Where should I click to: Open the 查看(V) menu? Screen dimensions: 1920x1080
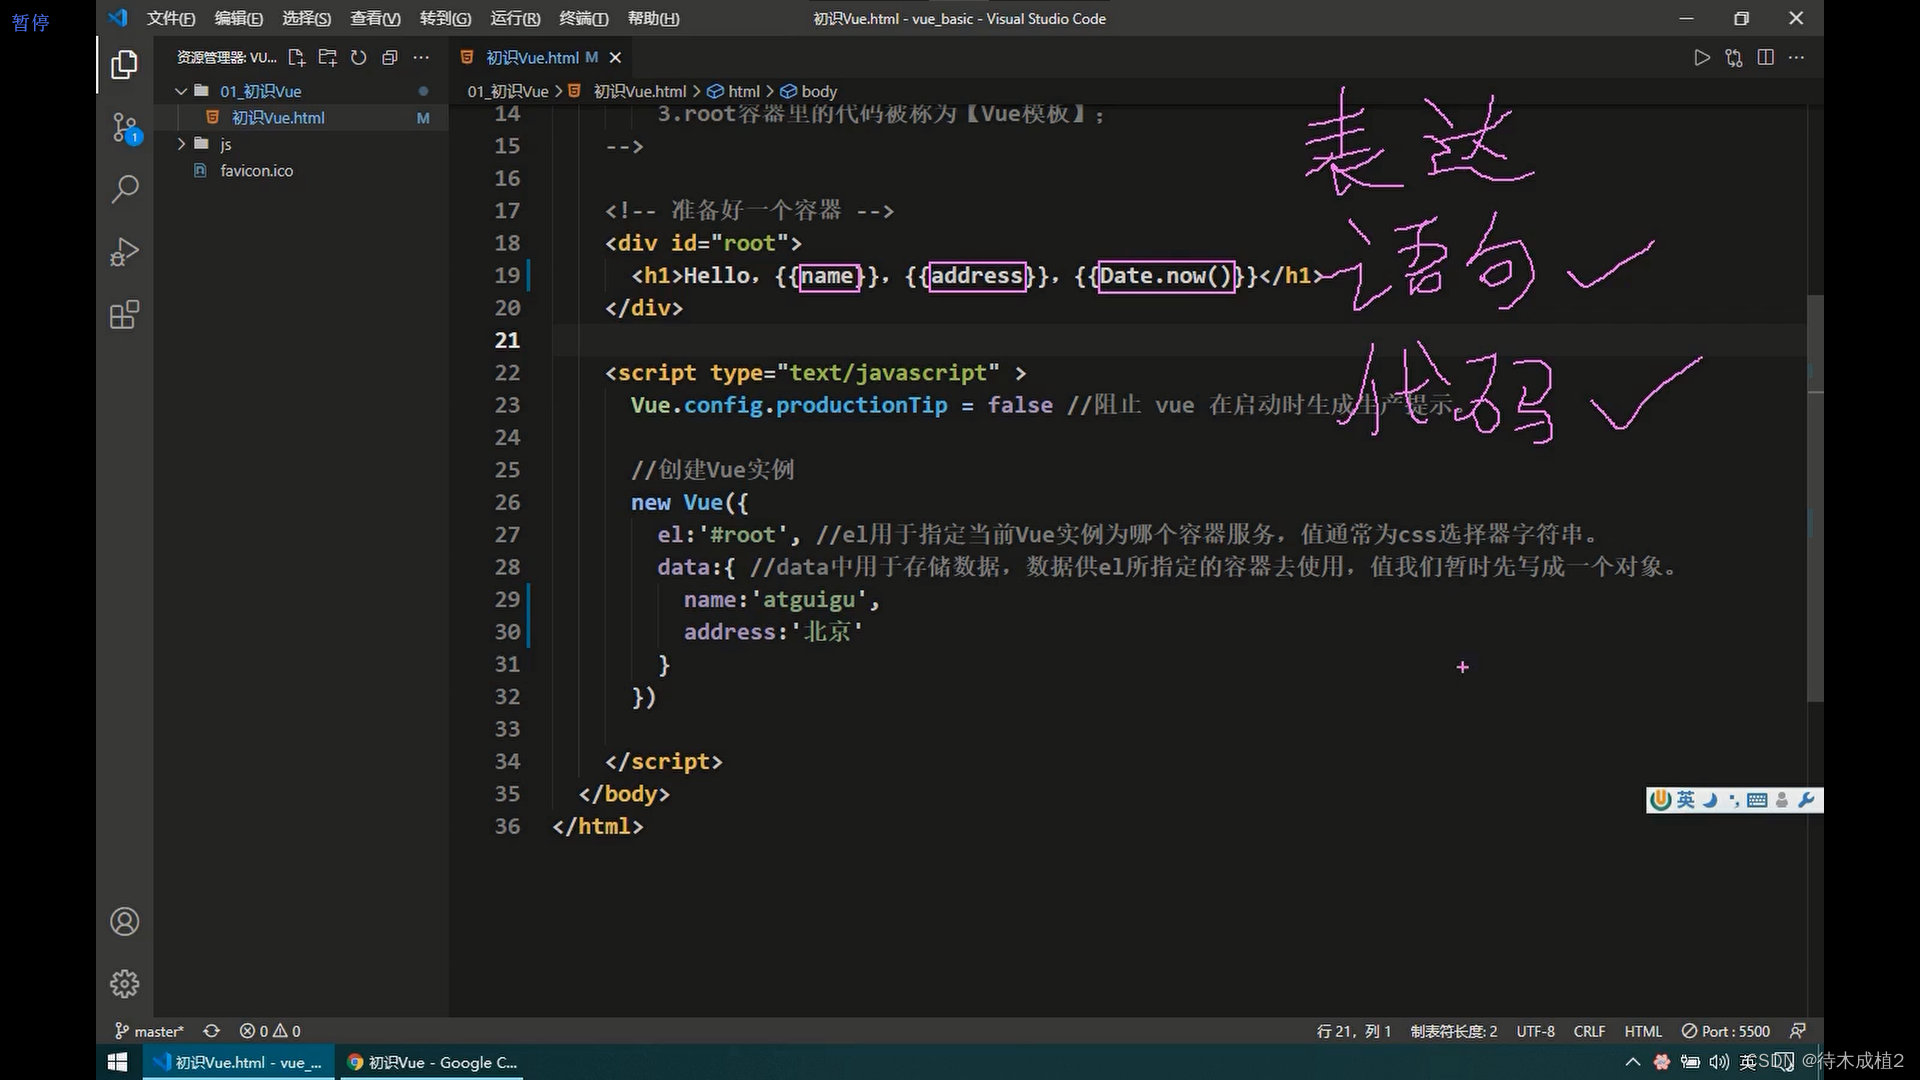click(375, 18)
